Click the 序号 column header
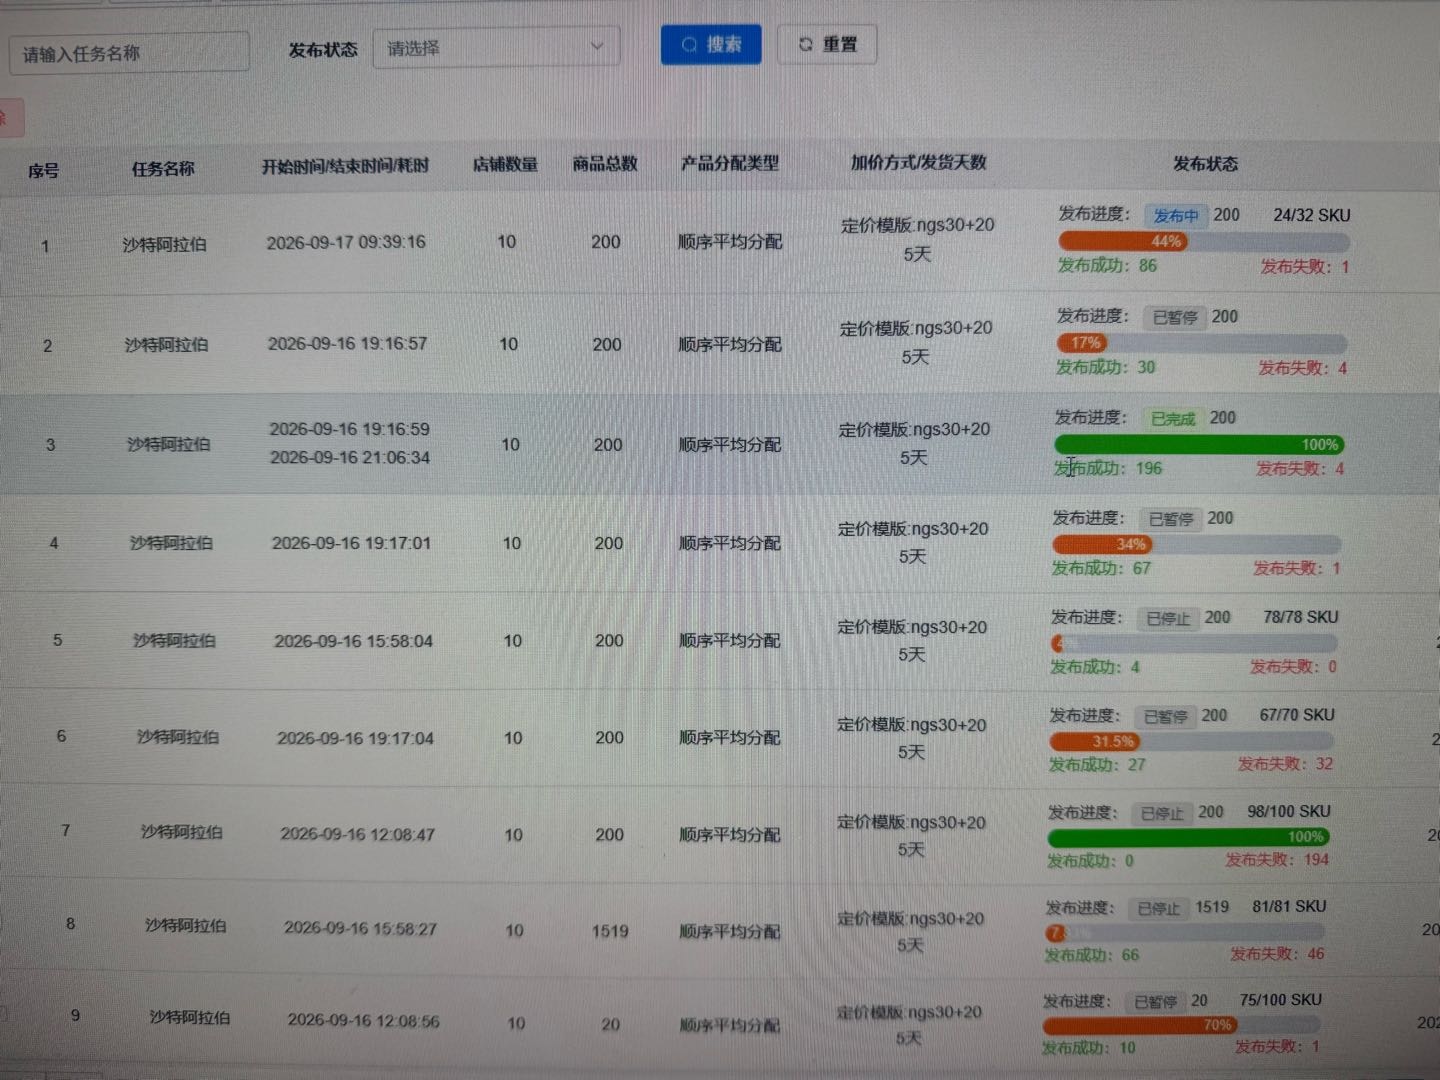Image resolution: width=1440 pixels, height=1080 pixels. pos(43,171)
